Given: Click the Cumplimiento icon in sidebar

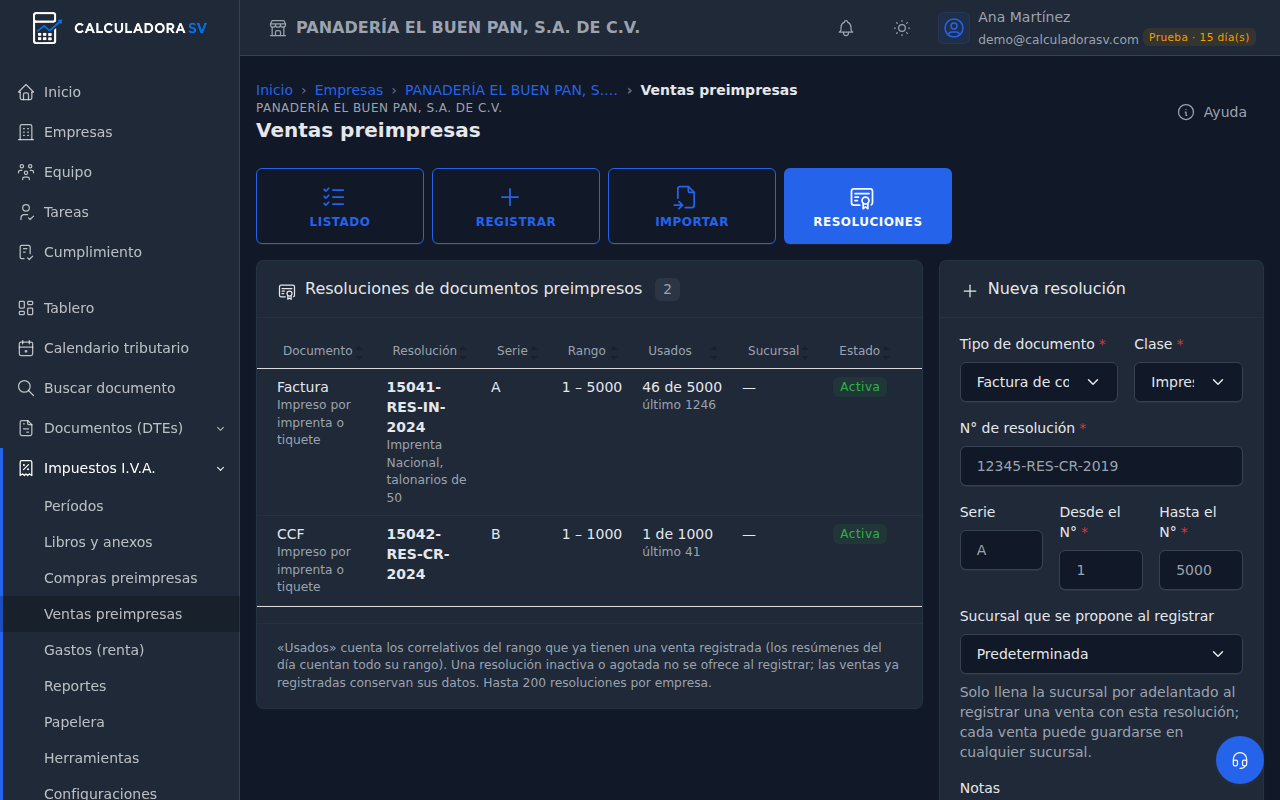Looking at the screenshot, I should click(x=26, y=252).
